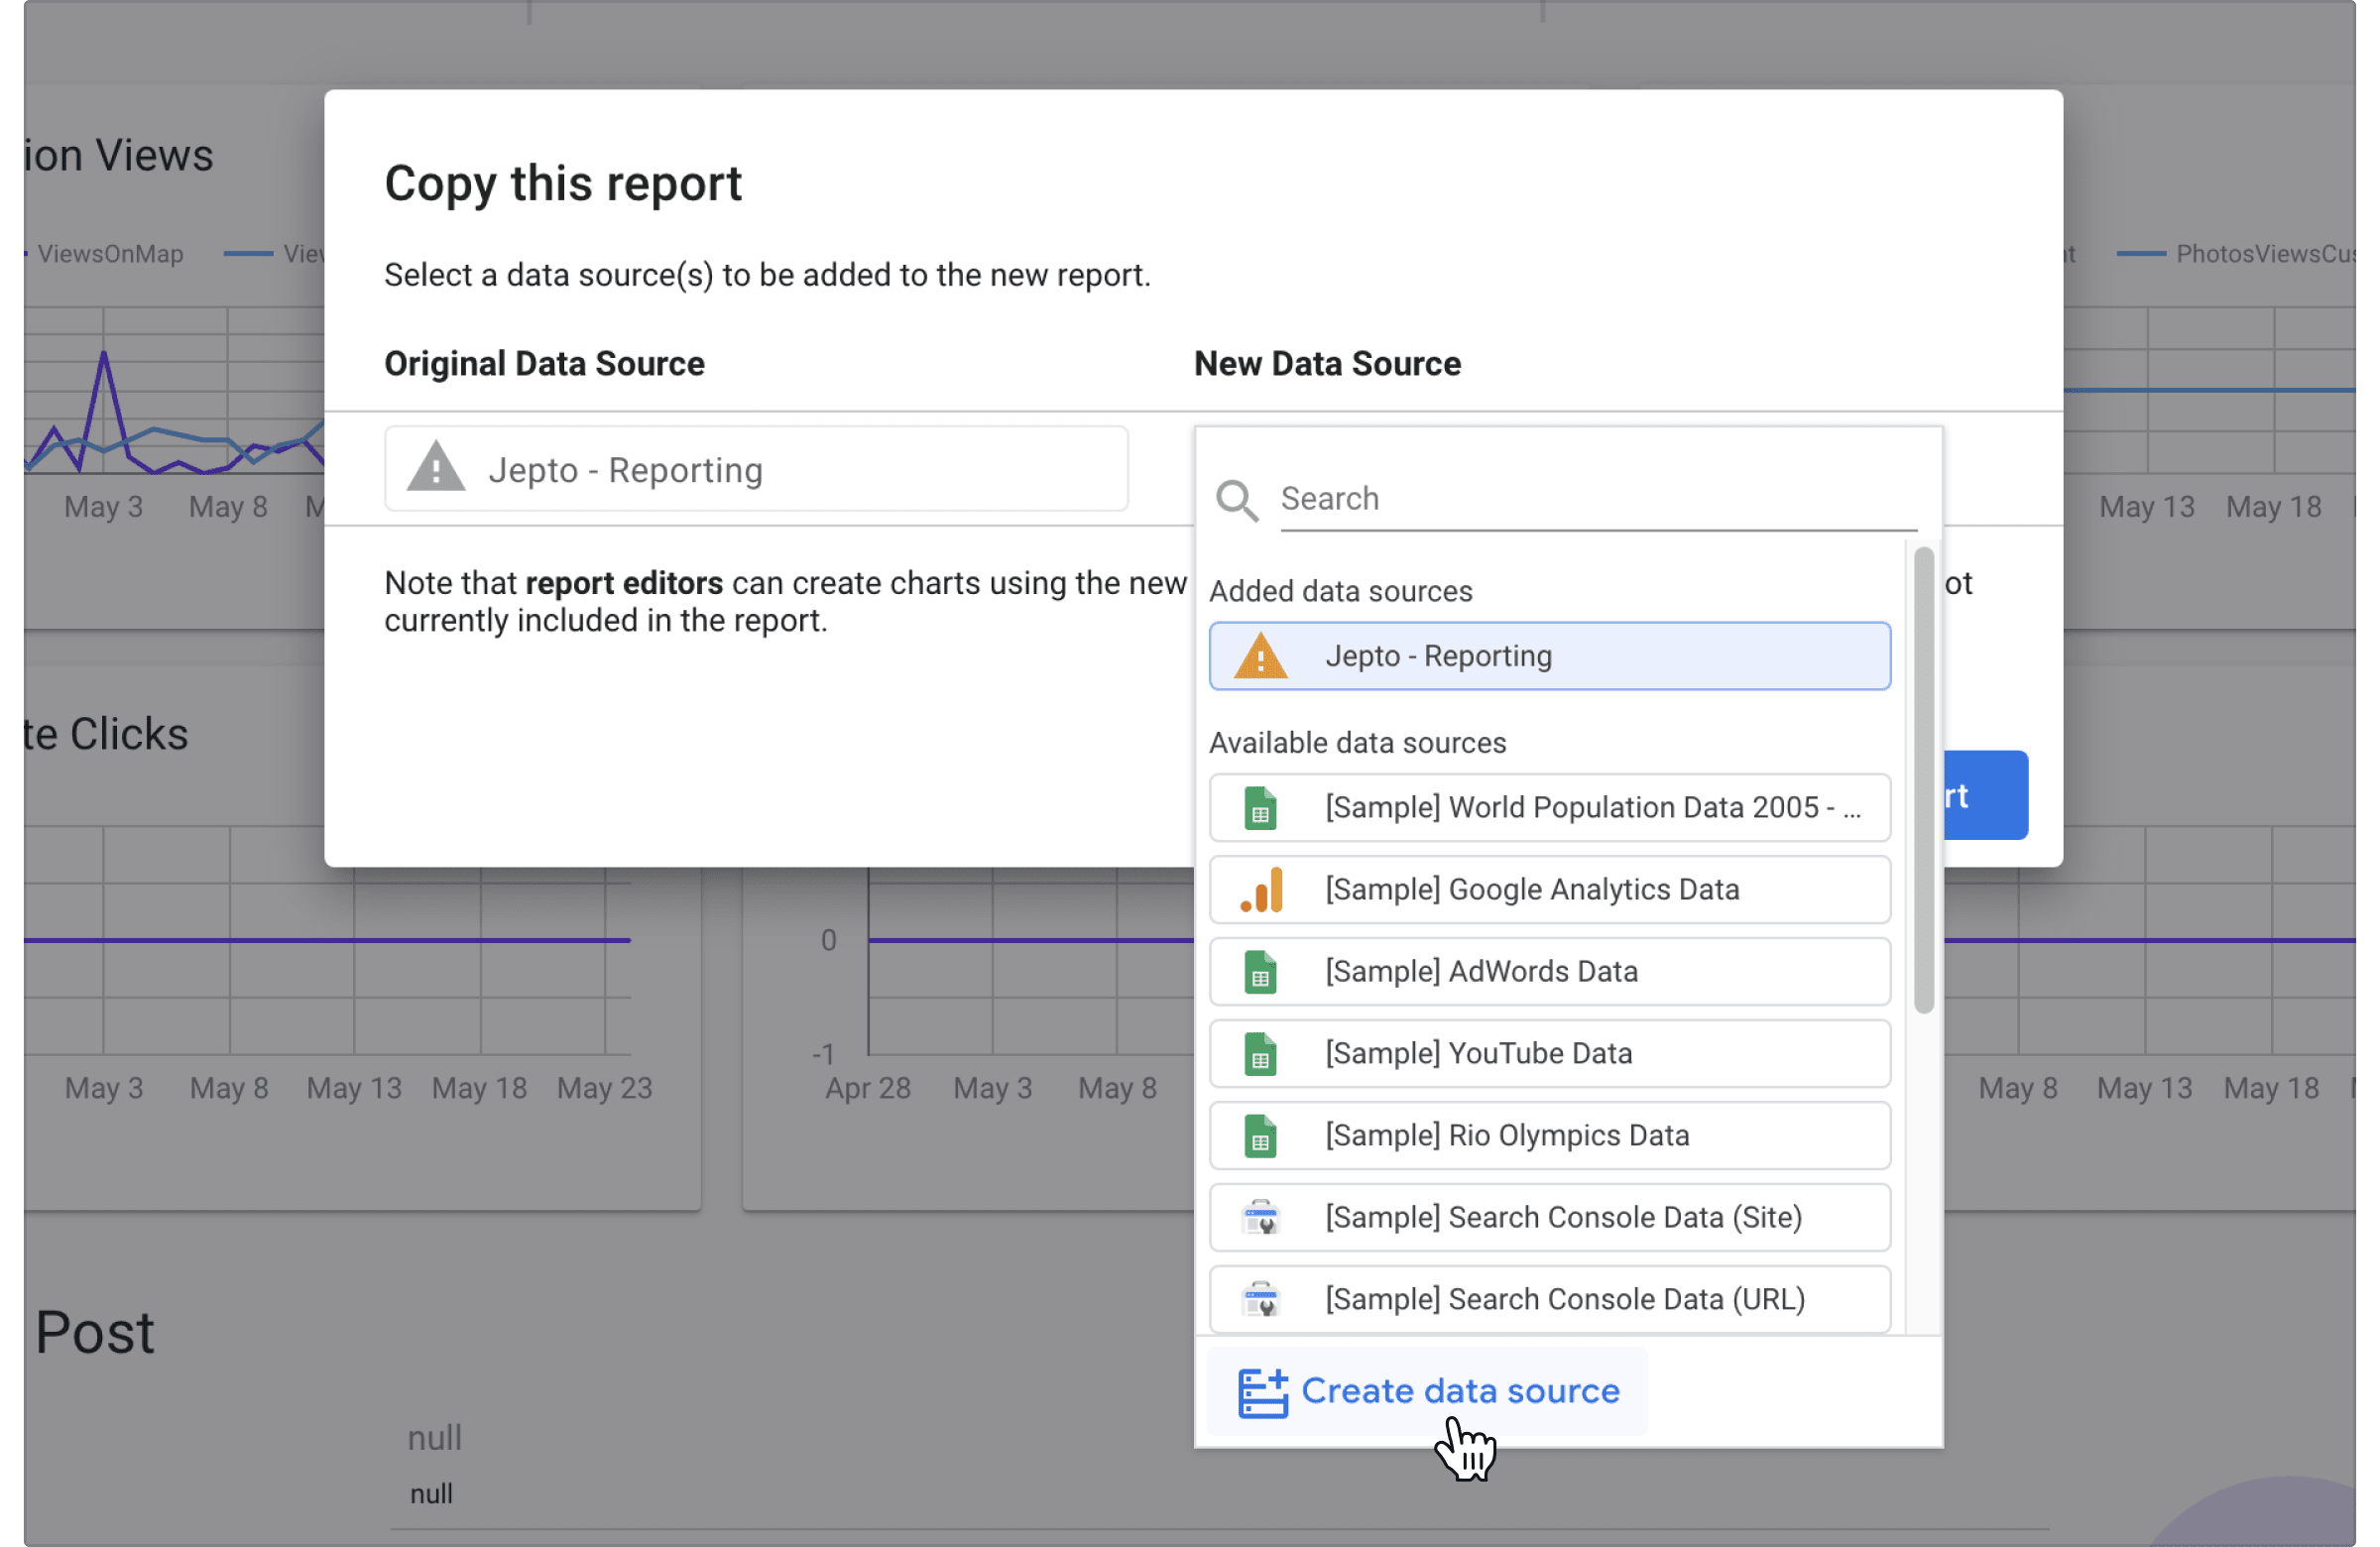Click the Search data sources field
Image resolution: width=2380 pixels, height=1547 pixels.
tap(1598, 499)
